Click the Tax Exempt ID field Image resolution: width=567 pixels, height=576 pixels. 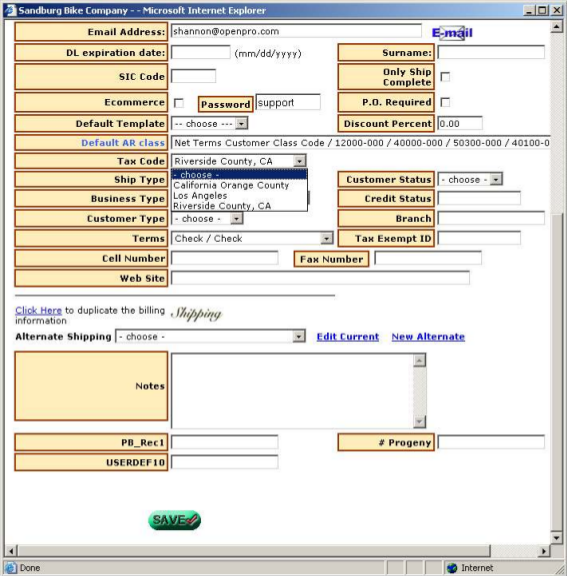[x=479, y=238]
